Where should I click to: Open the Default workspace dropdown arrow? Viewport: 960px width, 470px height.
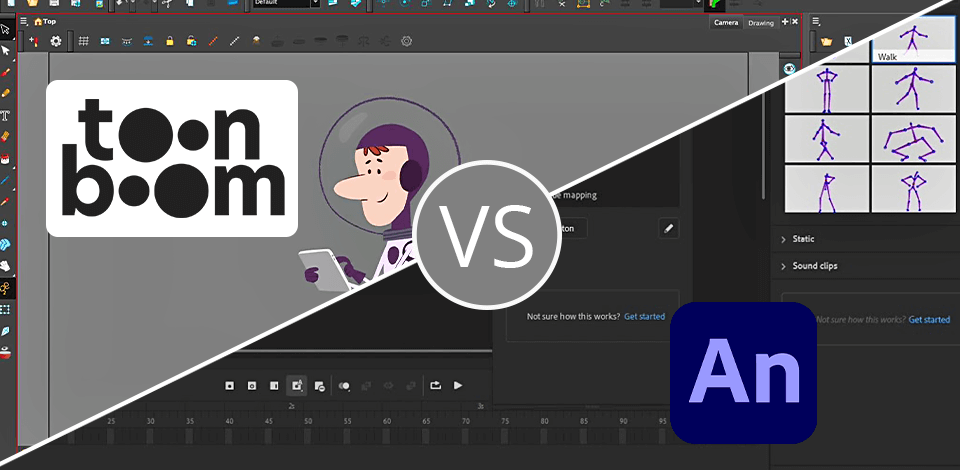tap(315, 3)
